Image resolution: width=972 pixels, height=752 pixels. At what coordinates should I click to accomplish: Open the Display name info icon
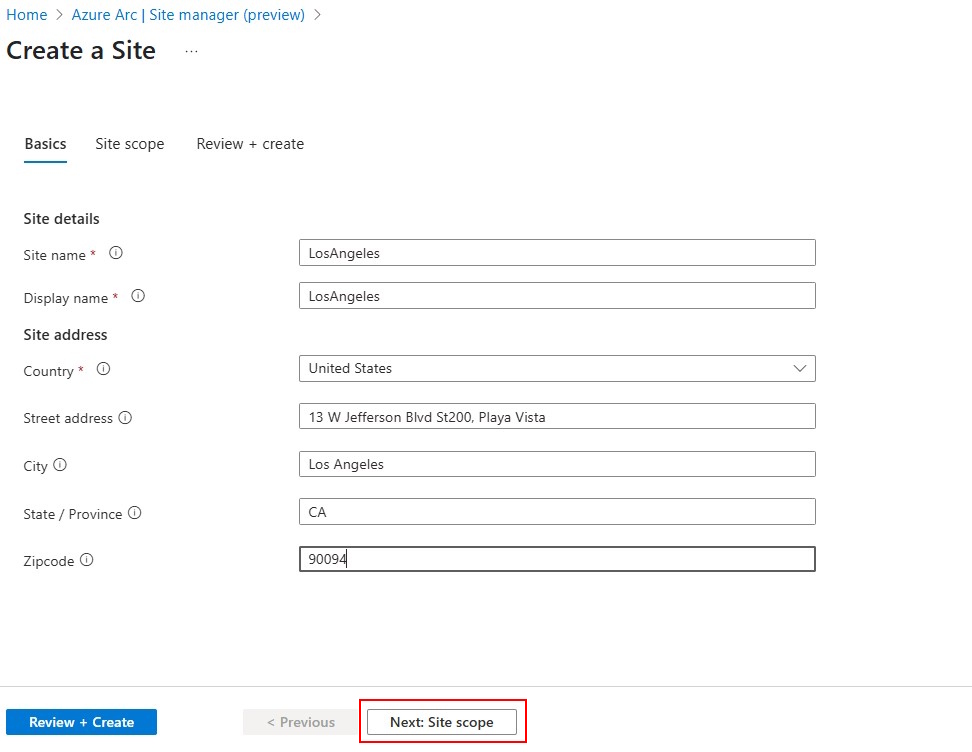point(138,296)
